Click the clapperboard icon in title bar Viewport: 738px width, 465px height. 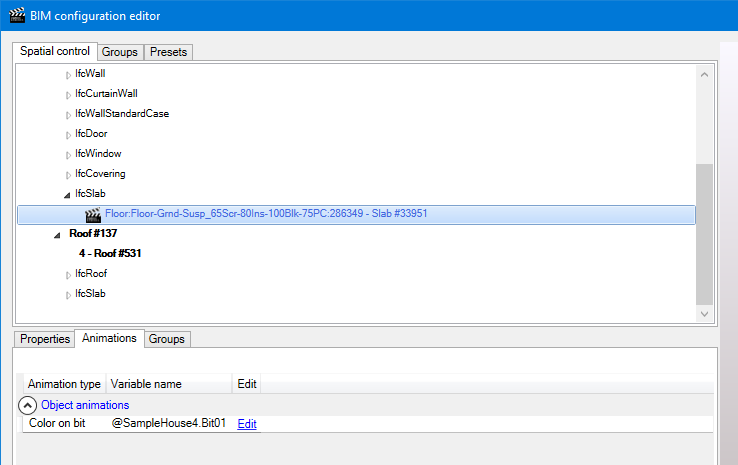coord(18,16)
